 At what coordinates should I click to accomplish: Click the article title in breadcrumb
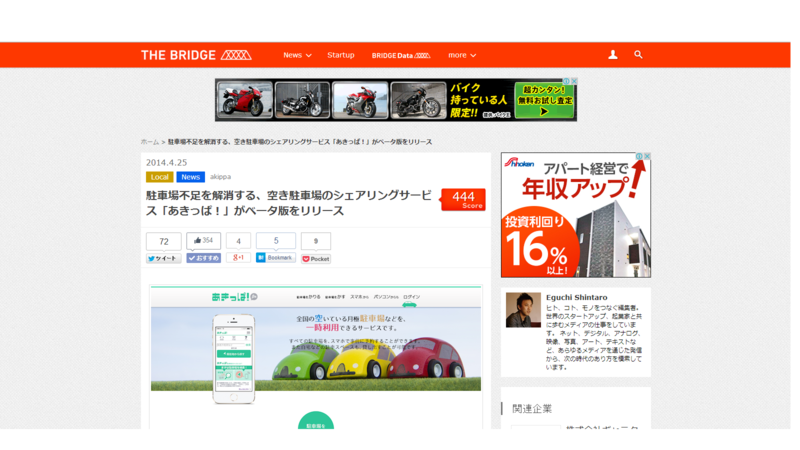coord(300,142)
